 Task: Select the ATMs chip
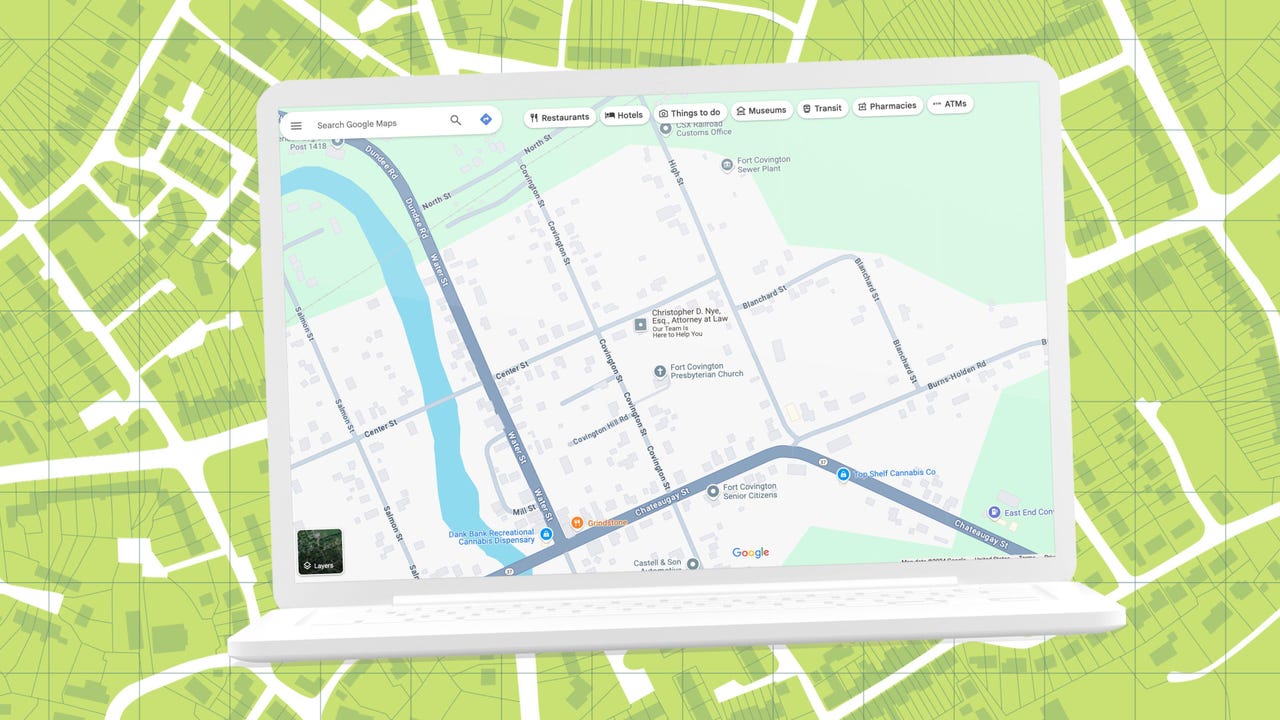(950, 104)
